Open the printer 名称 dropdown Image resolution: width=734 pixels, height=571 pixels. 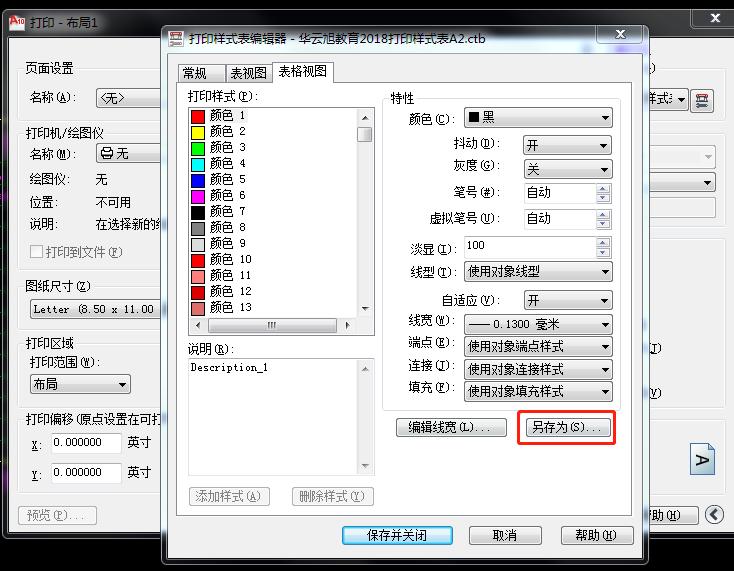pyautogui.click(x=128, y=154)
